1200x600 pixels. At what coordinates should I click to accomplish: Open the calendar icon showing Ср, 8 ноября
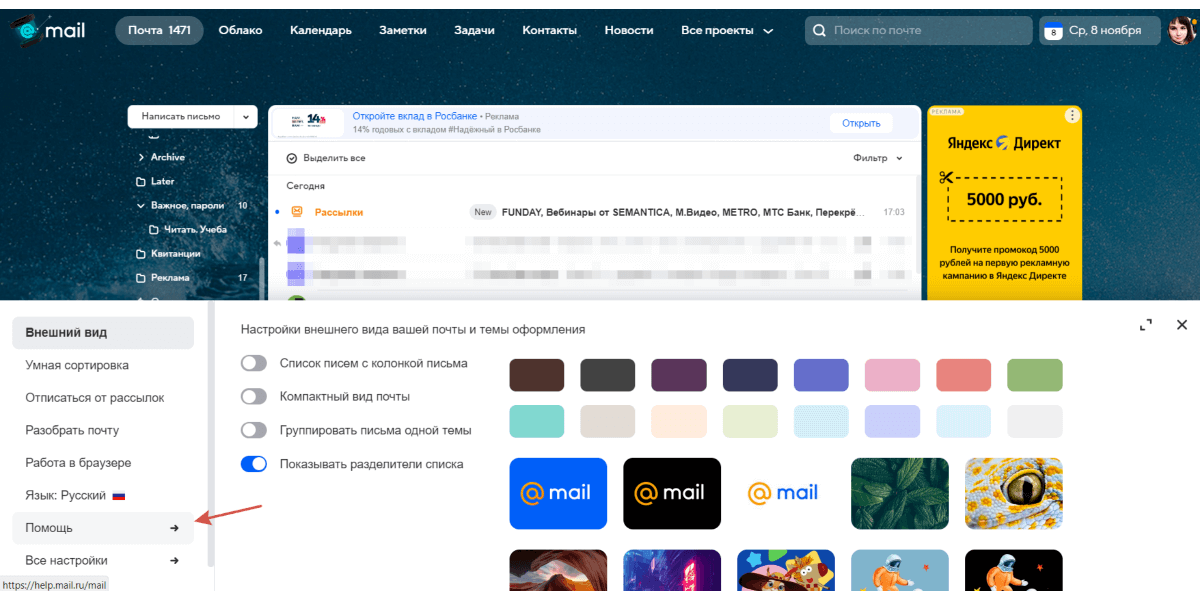pos(1052,31)
